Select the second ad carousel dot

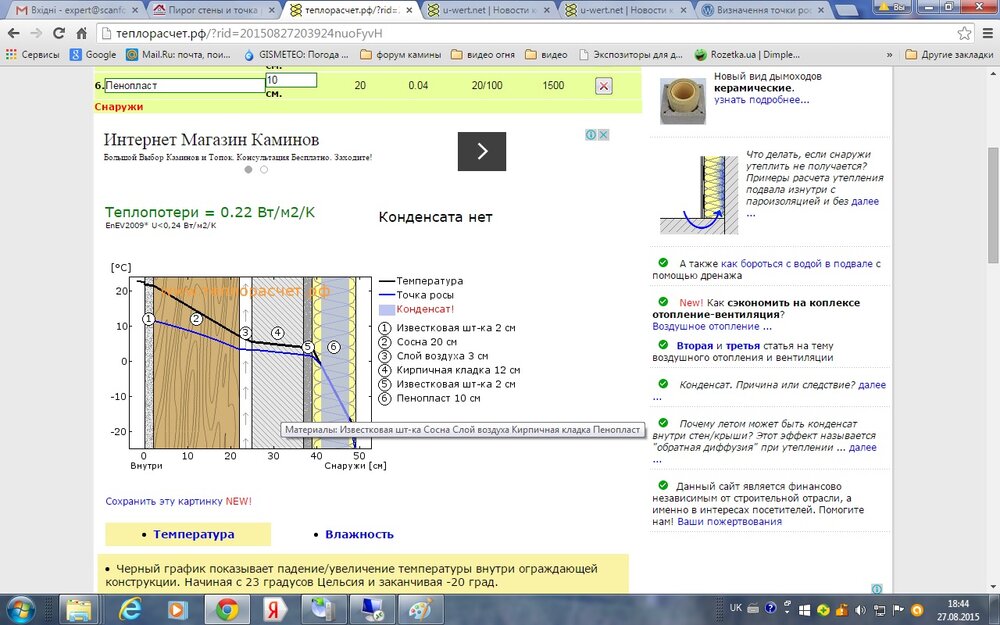264,170
